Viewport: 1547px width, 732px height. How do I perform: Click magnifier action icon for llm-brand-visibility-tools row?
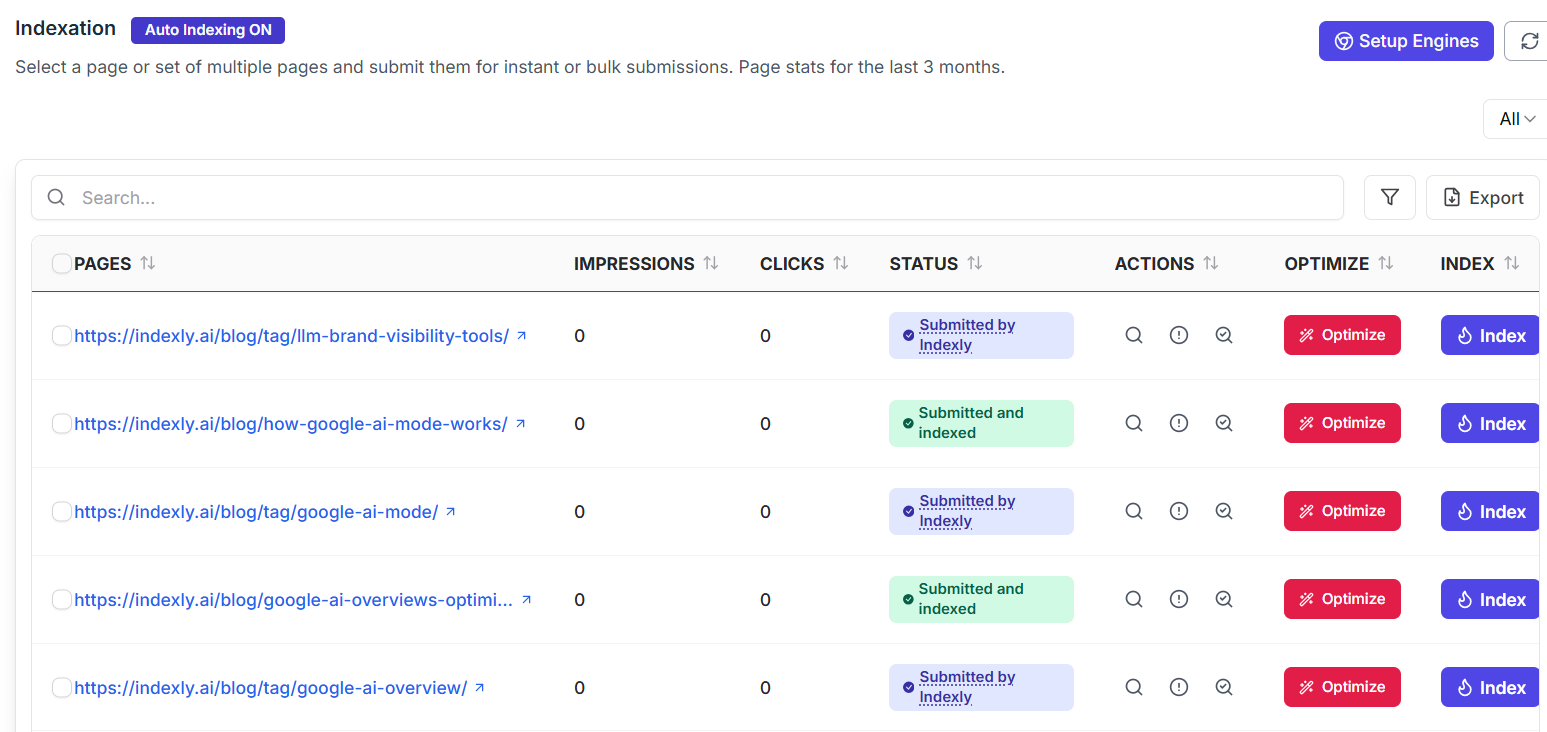point(1133,336)
